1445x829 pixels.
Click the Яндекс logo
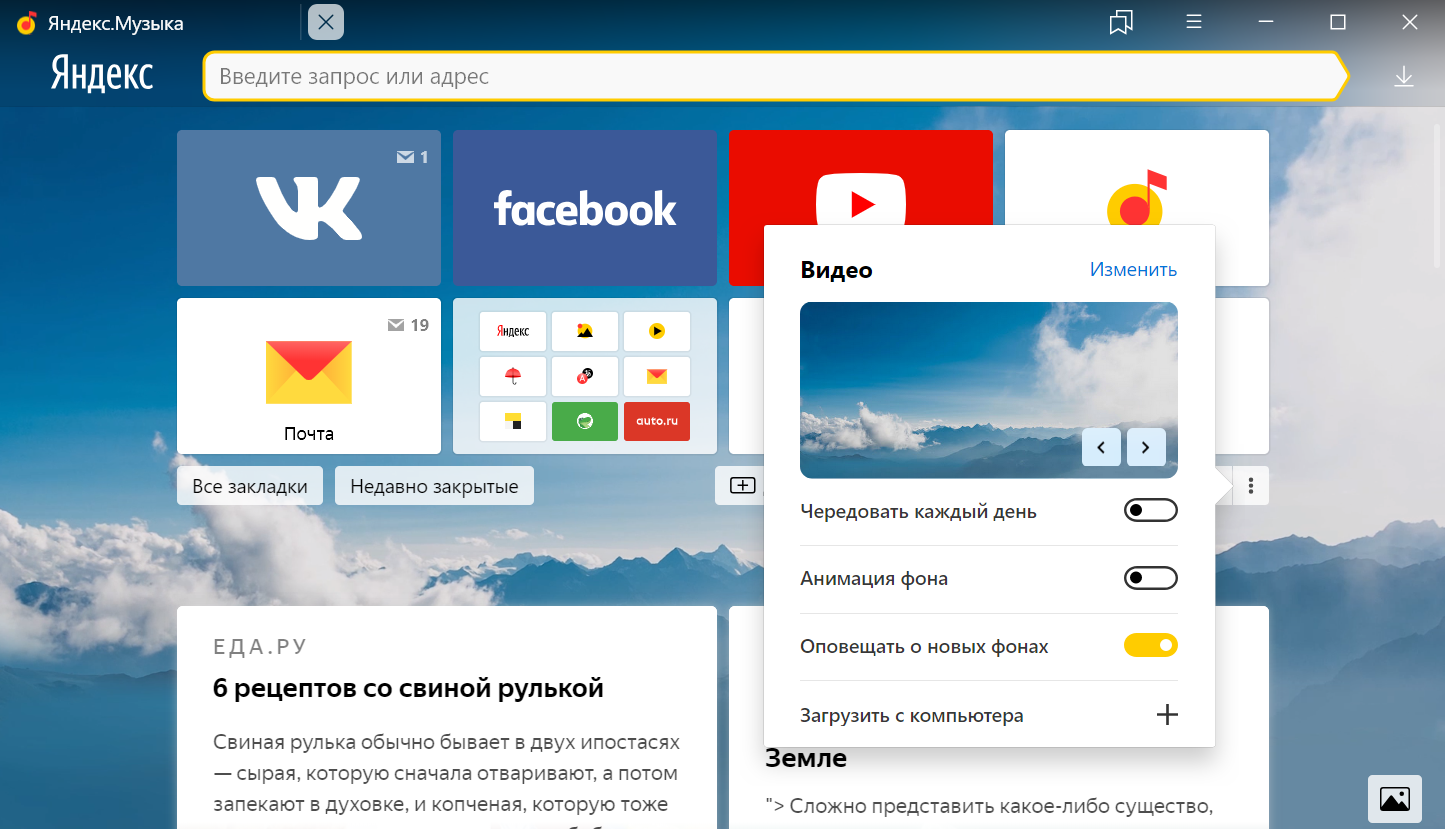click(102, 75)
